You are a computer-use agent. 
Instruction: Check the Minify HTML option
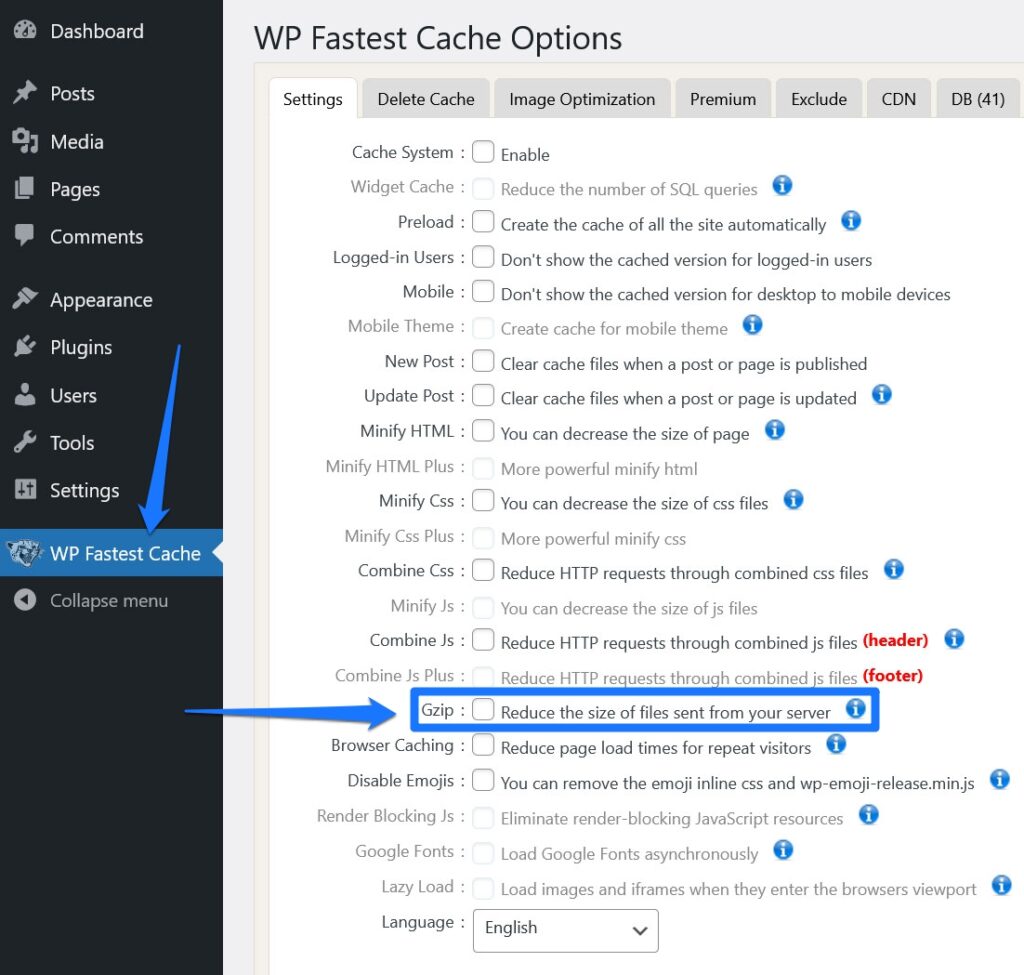[x=484, y=433]
